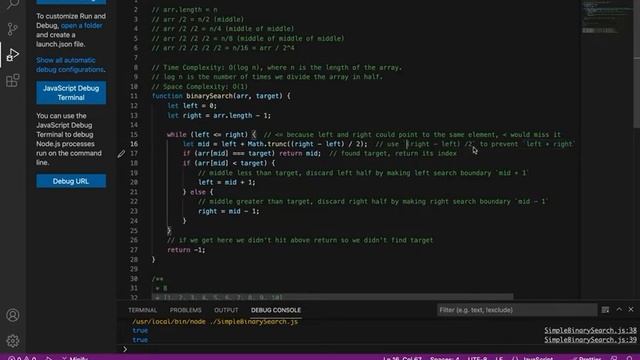Open the Extensions view
The height and width of the screenshot is (360, 640).
[13, 80]
